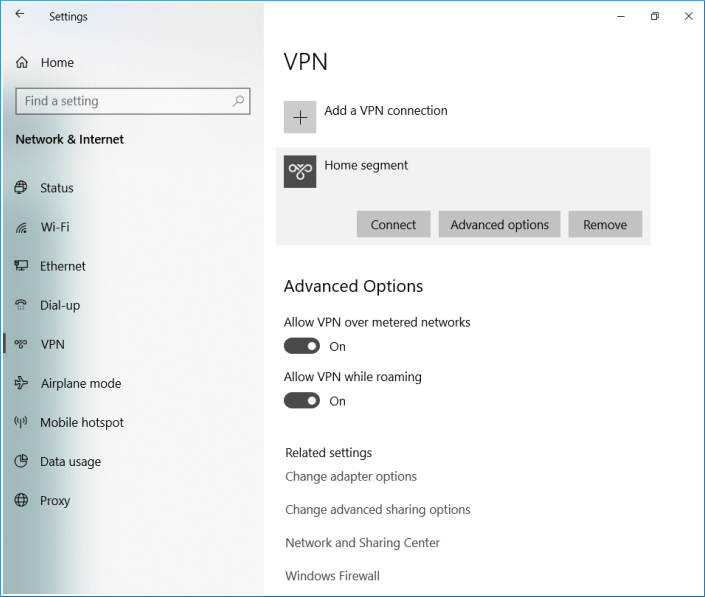Viewport: 705px width, 597px height.
Task: Connect to the Home segment VPN
Action: click(393, 225)
